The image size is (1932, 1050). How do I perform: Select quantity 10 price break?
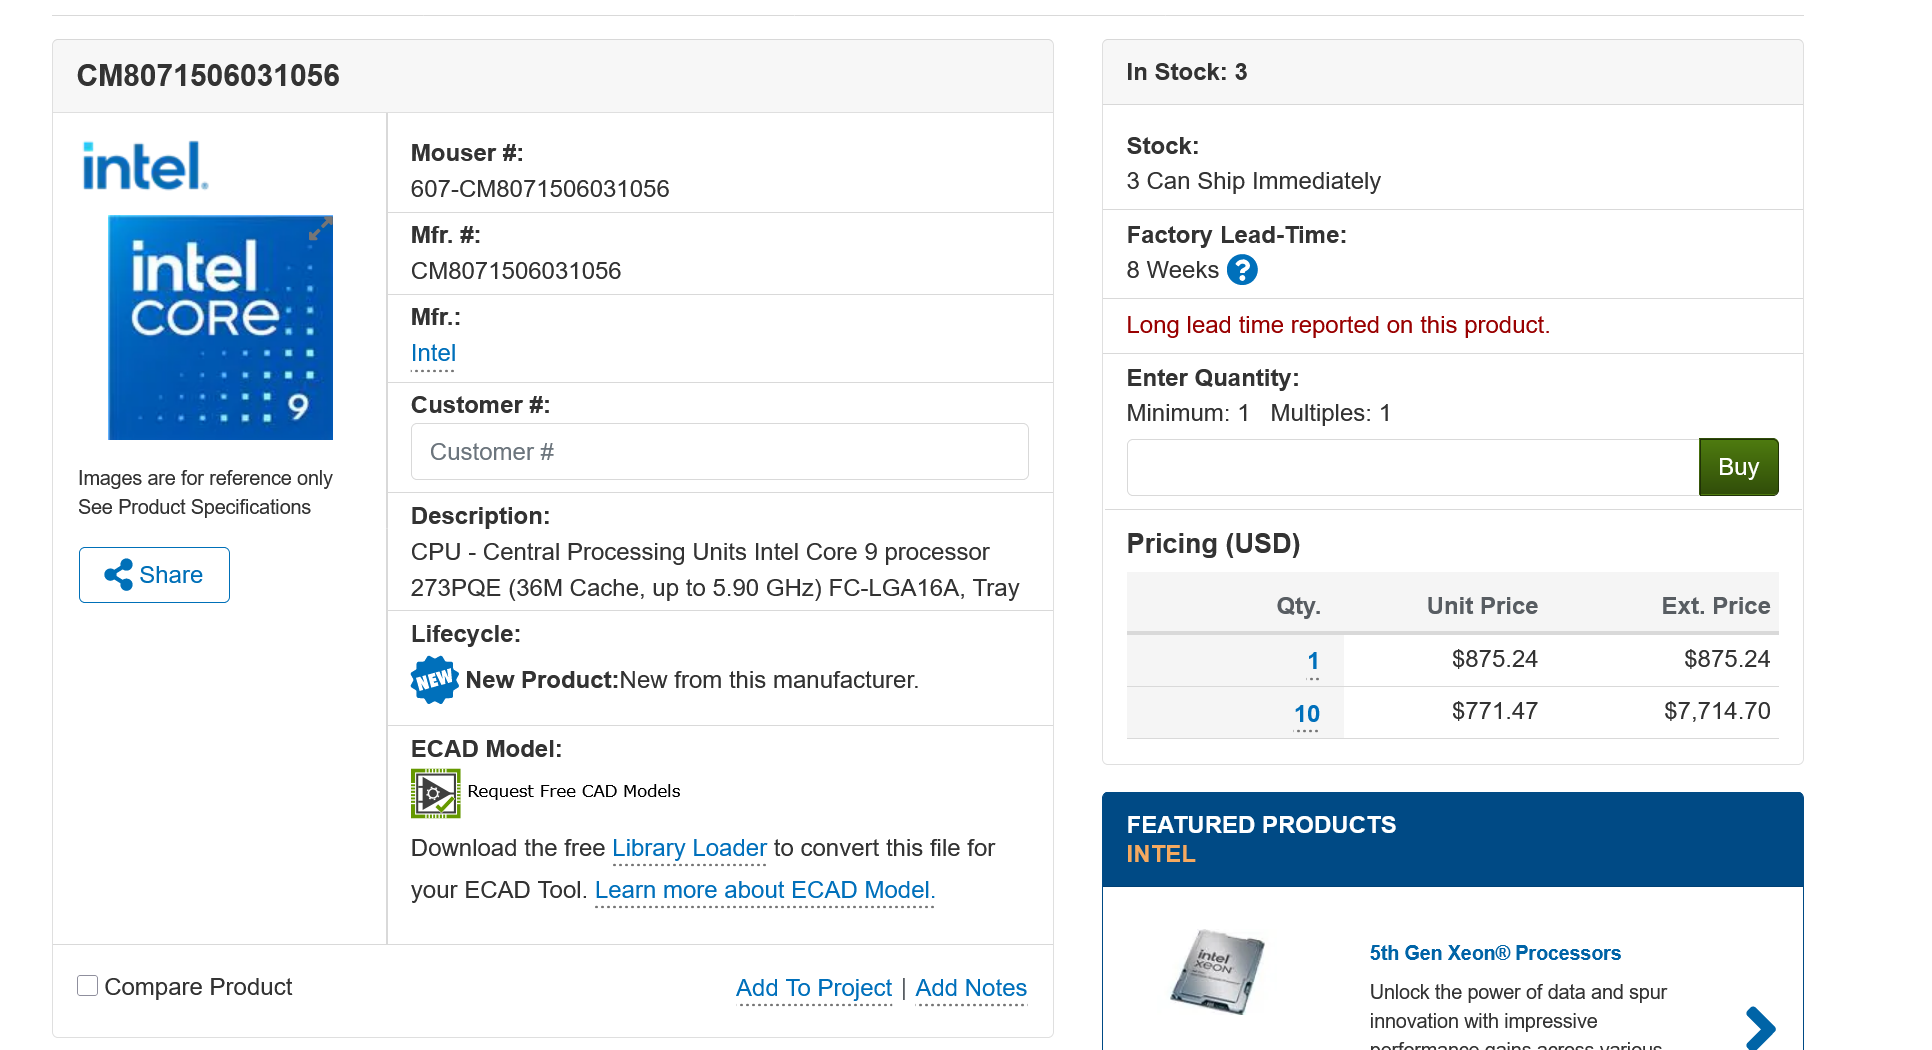[x=1306, y=714]
